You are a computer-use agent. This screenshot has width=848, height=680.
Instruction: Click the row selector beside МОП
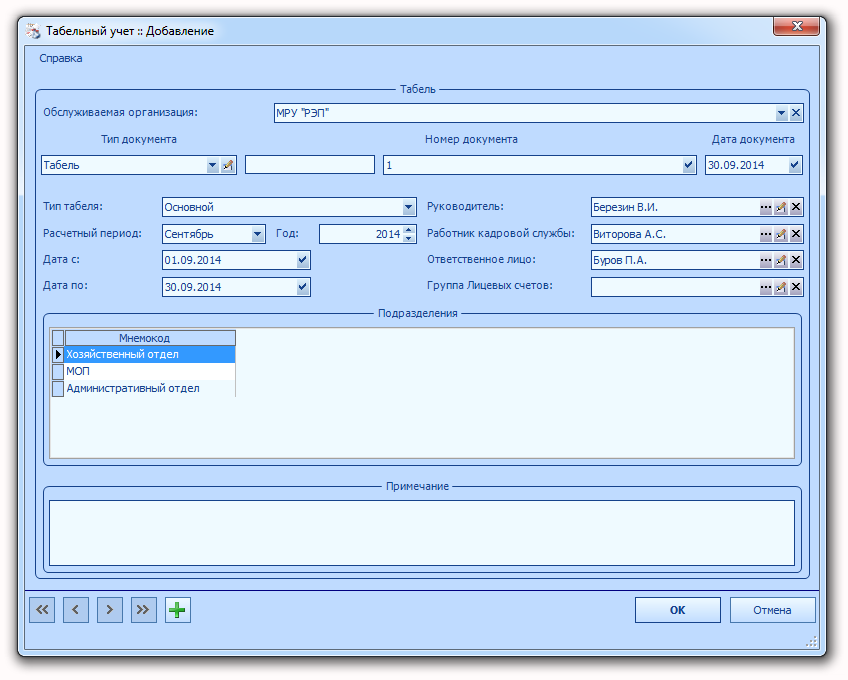[x=58, y=371]
